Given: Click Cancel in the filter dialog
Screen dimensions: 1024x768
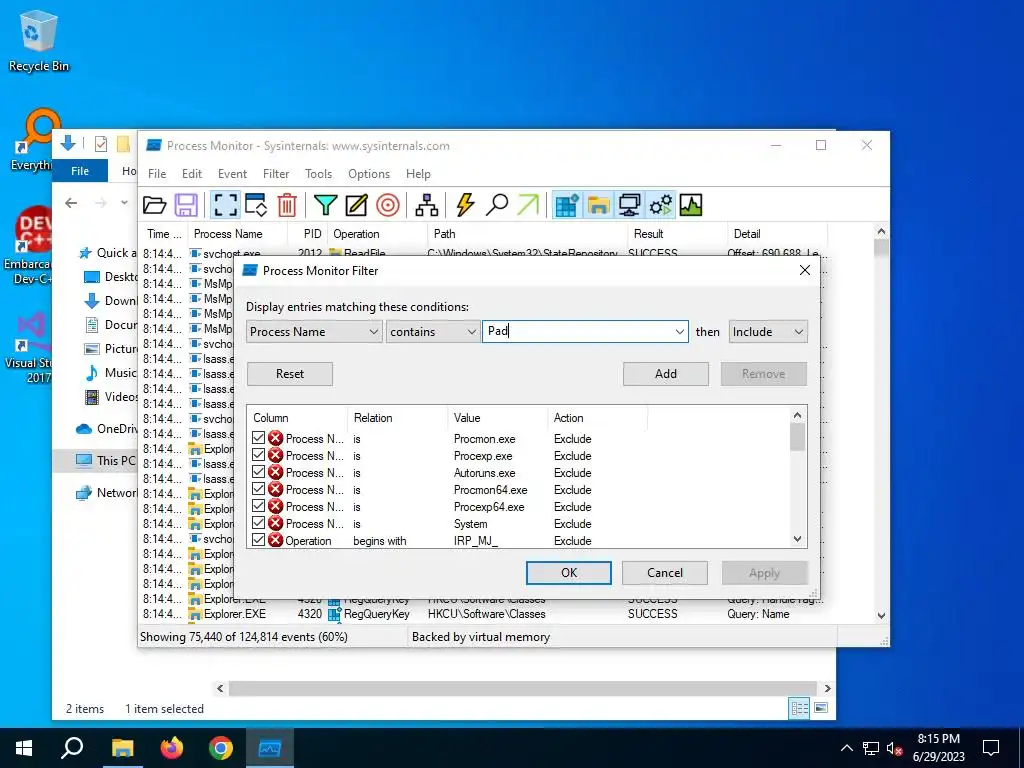Looking at the screenshot, I should tap(665, 573).
